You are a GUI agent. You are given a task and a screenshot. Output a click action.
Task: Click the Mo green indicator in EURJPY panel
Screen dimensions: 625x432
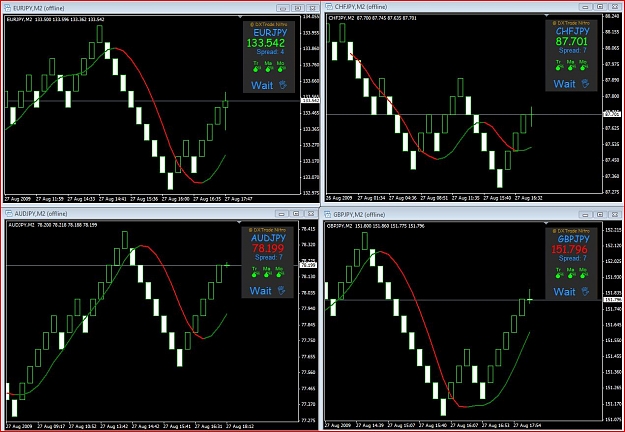tap(281, 67)
